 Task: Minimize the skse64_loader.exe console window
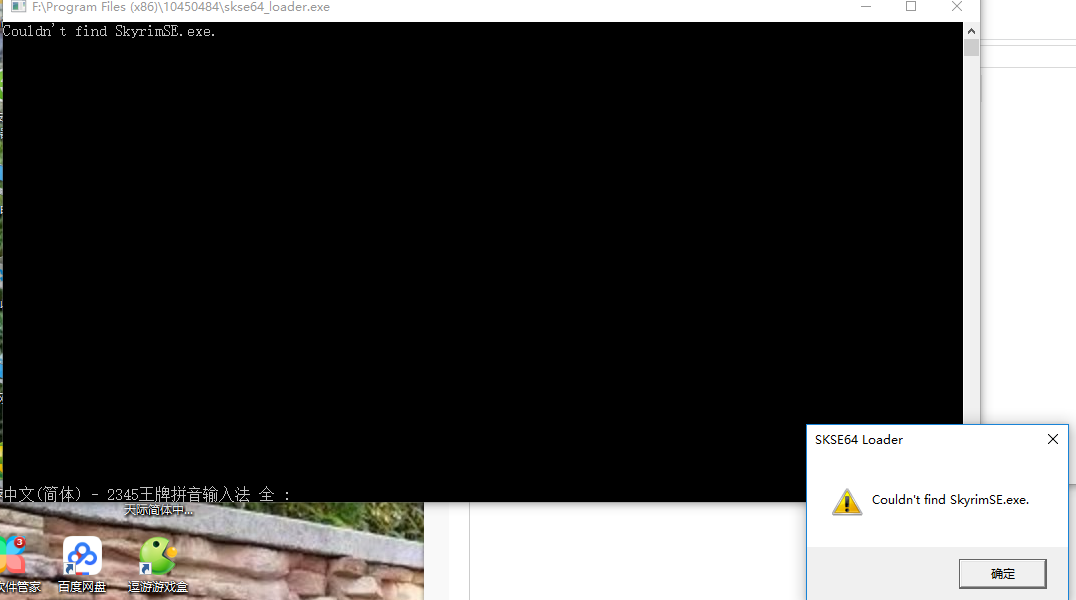coord(866,7)
